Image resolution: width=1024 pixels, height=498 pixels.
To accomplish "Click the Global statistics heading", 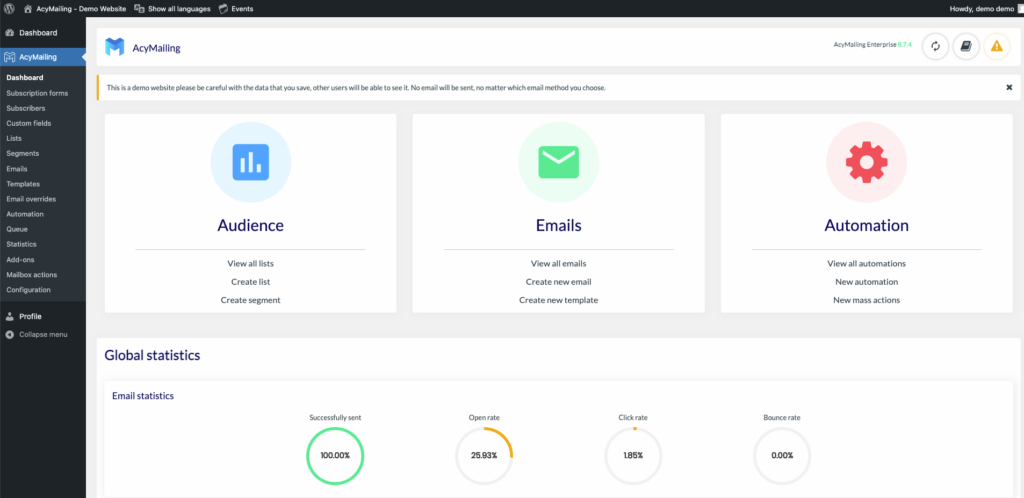I will point(152,356).
